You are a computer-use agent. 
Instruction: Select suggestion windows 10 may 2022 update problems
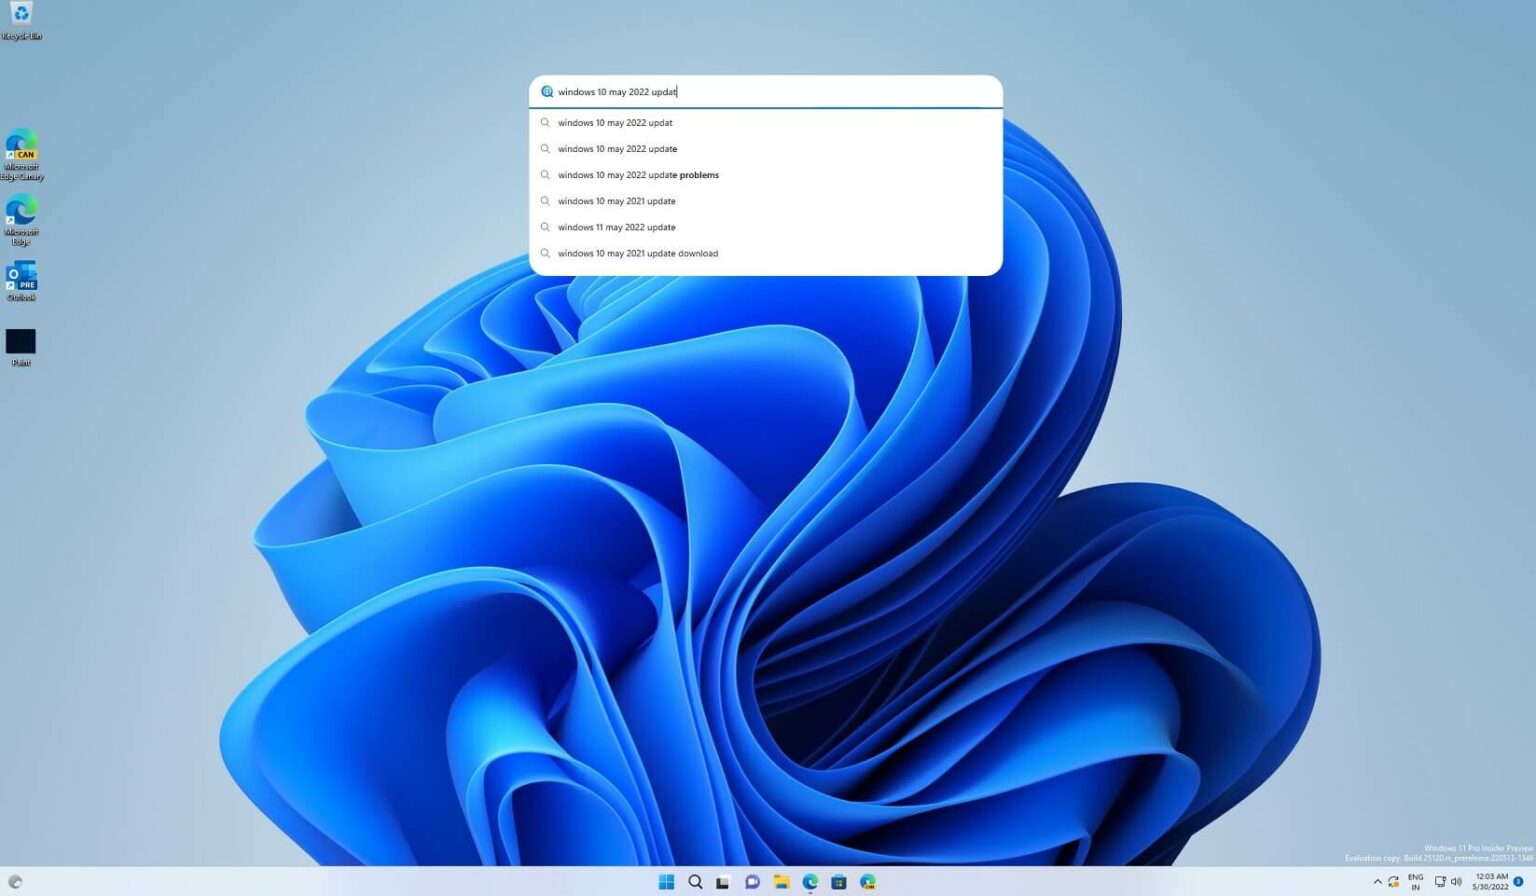click(x=638, y=174)
